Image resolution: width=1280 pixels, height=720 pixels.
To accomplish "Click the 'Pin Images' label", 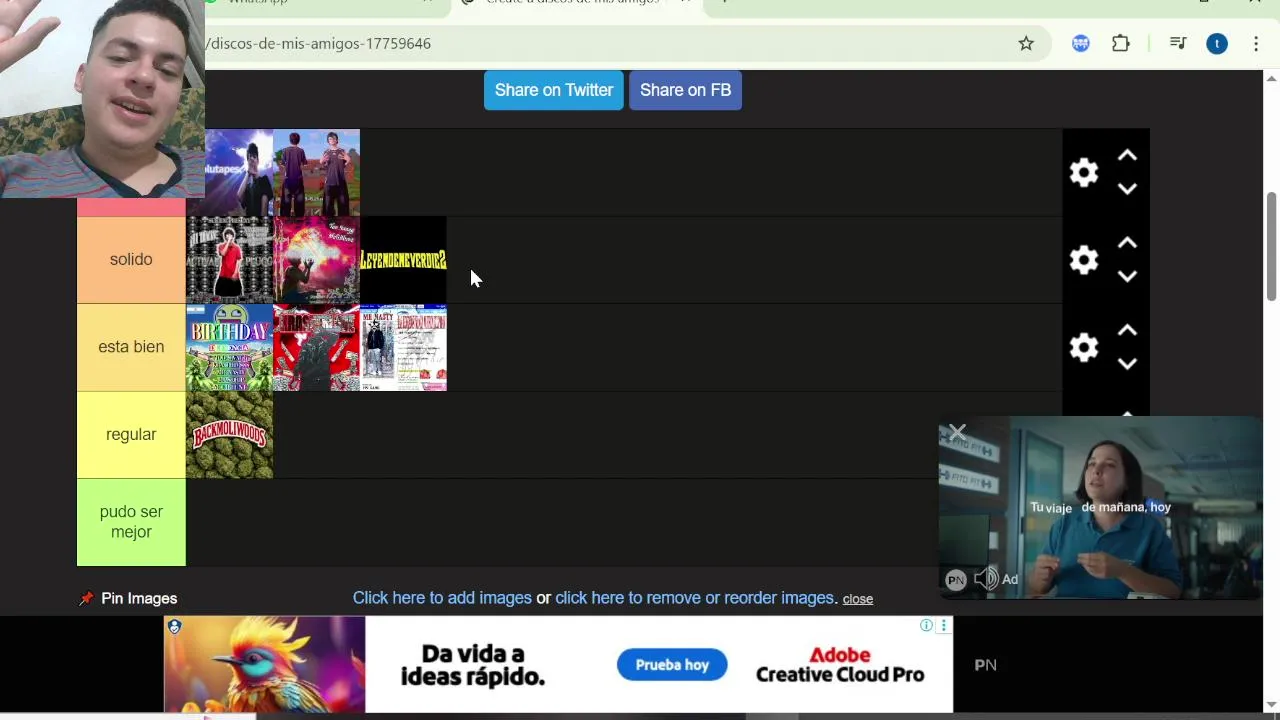I will click(139, 598).
